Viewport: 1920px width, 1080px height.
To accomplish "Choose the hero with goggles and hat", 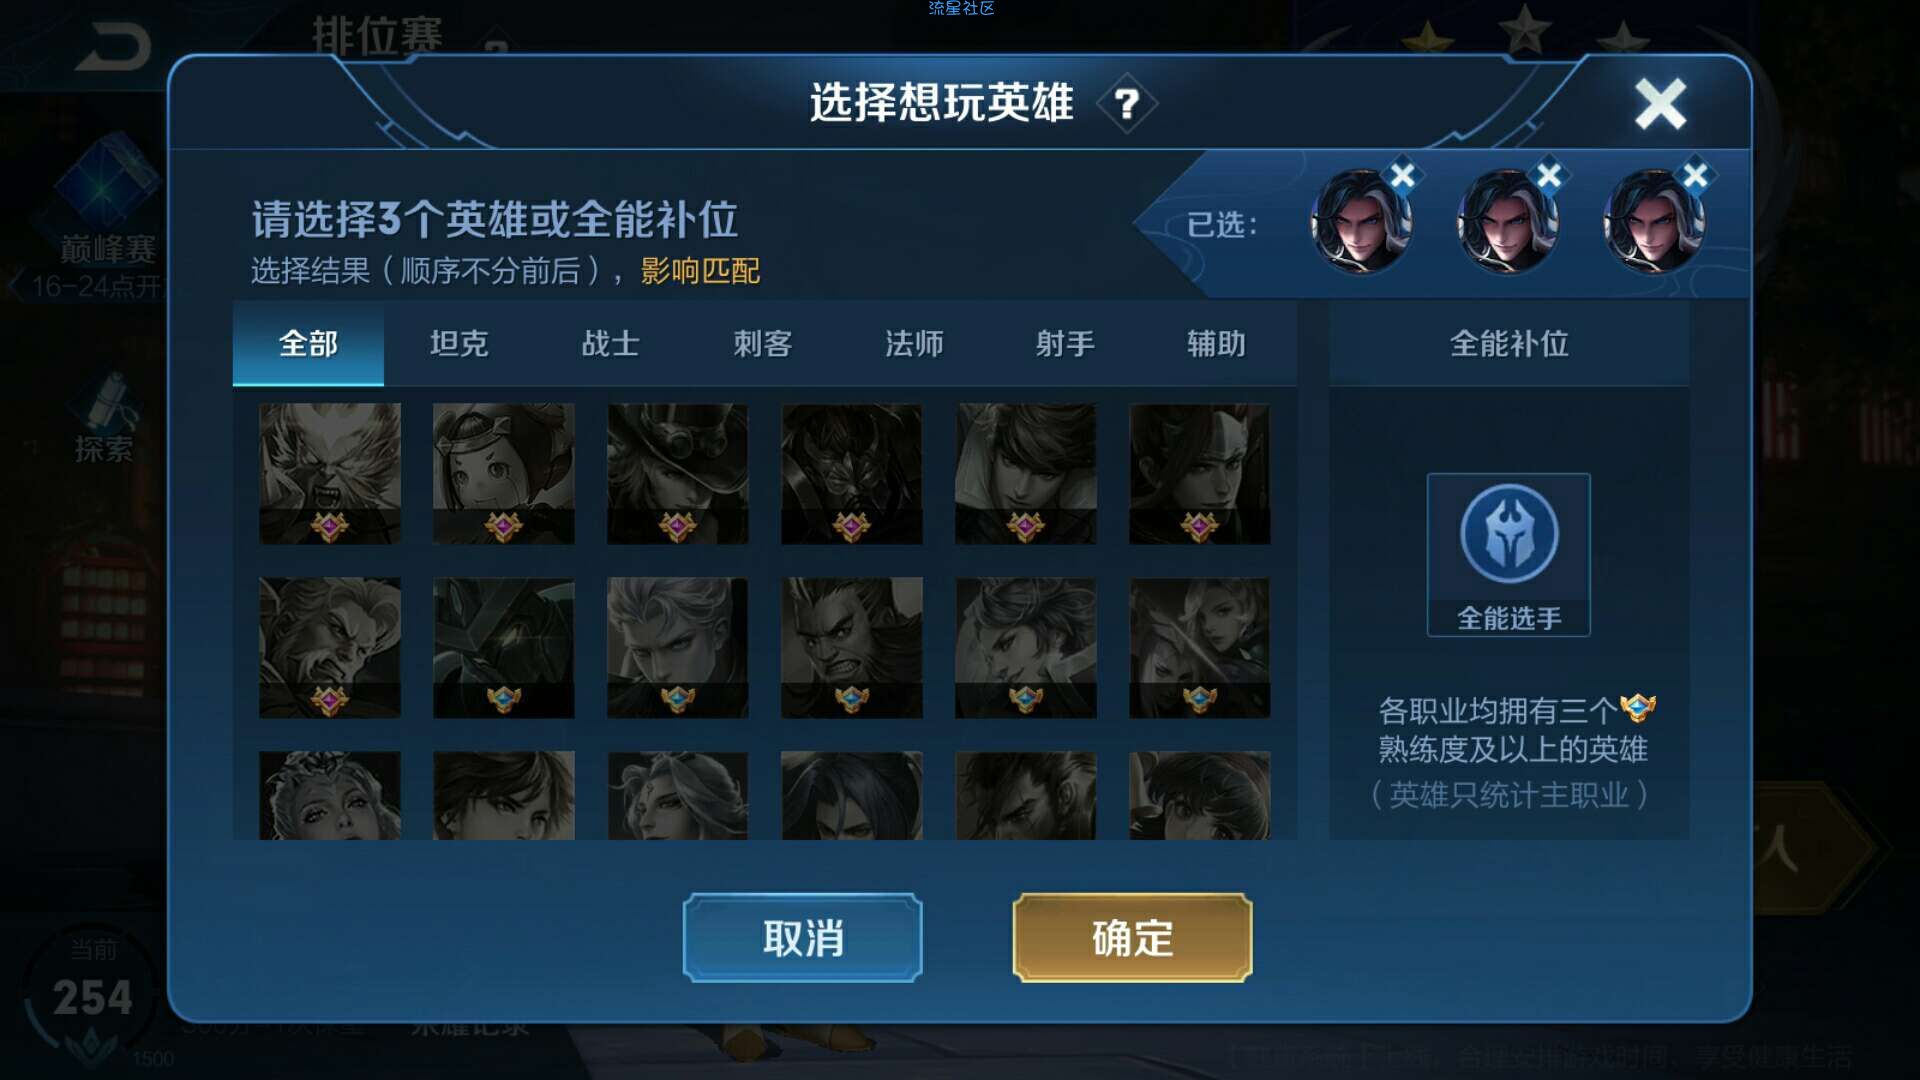I will coord(677,474).
